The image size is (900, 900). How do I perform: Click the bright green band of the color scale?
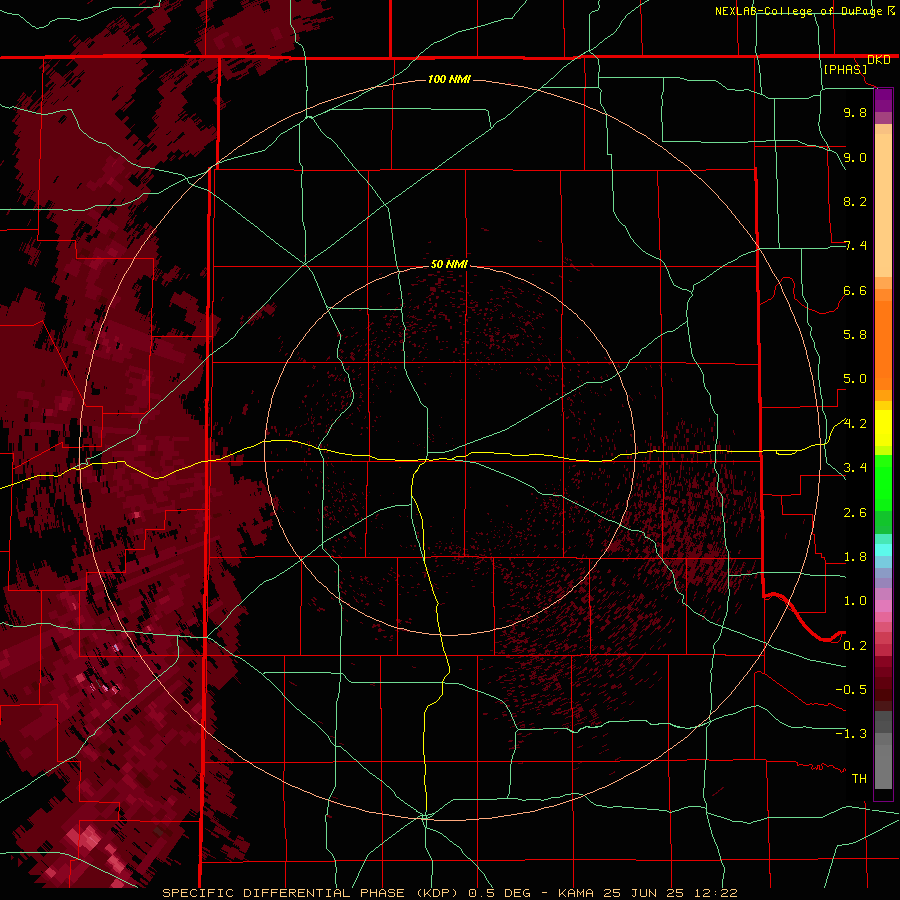click(x=883, y=482)
